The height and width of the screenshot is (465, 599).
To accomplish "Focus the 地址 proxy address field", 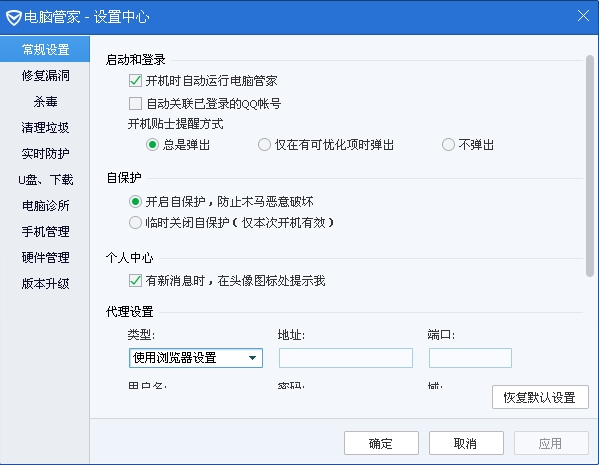I will (346, 358).
